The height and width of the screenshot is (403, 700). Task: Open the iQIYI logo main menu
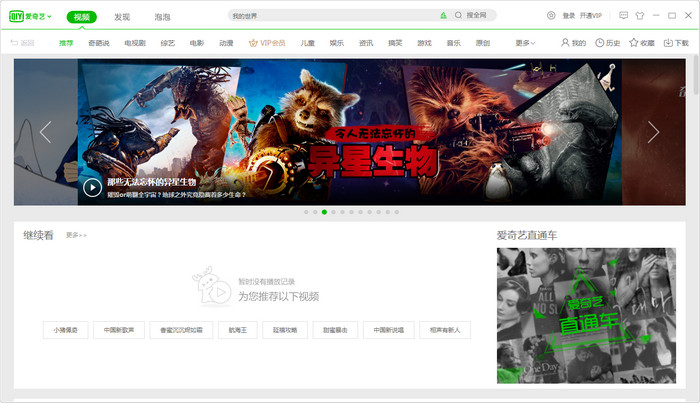click(30, 17)
